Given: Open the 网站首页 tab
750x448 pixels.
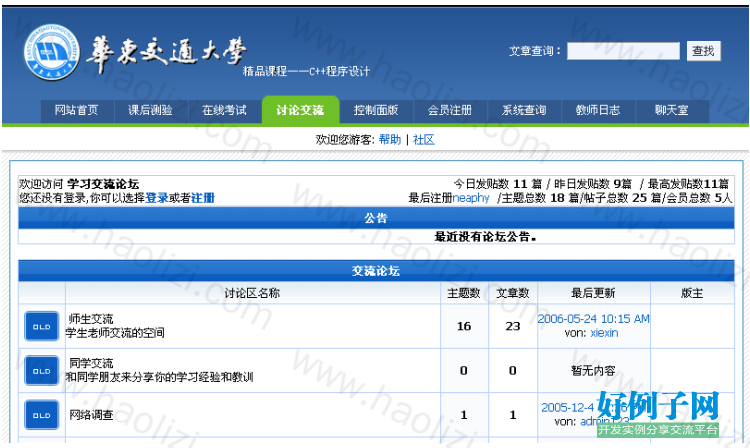Looking at the screenshot, I should (77, 110).
